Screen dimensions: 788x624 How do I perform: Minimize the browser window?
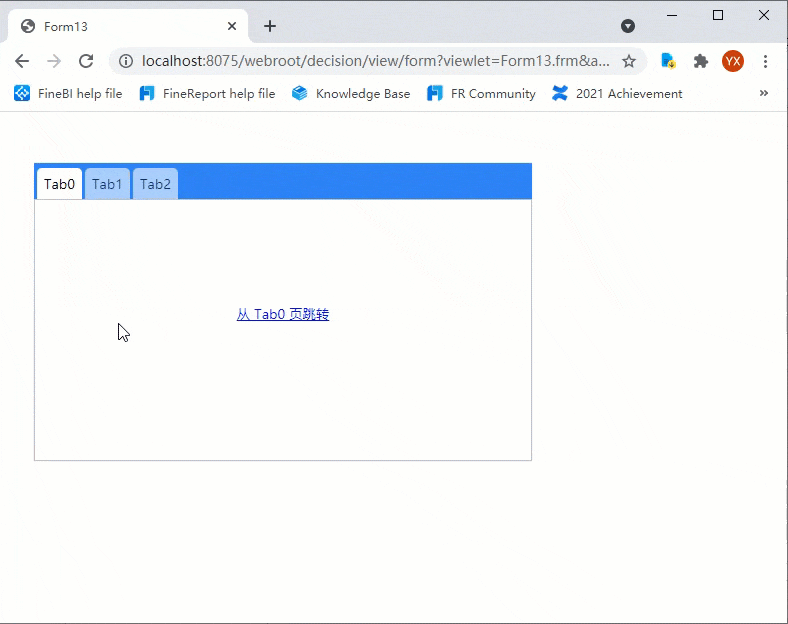coord(672,16)
